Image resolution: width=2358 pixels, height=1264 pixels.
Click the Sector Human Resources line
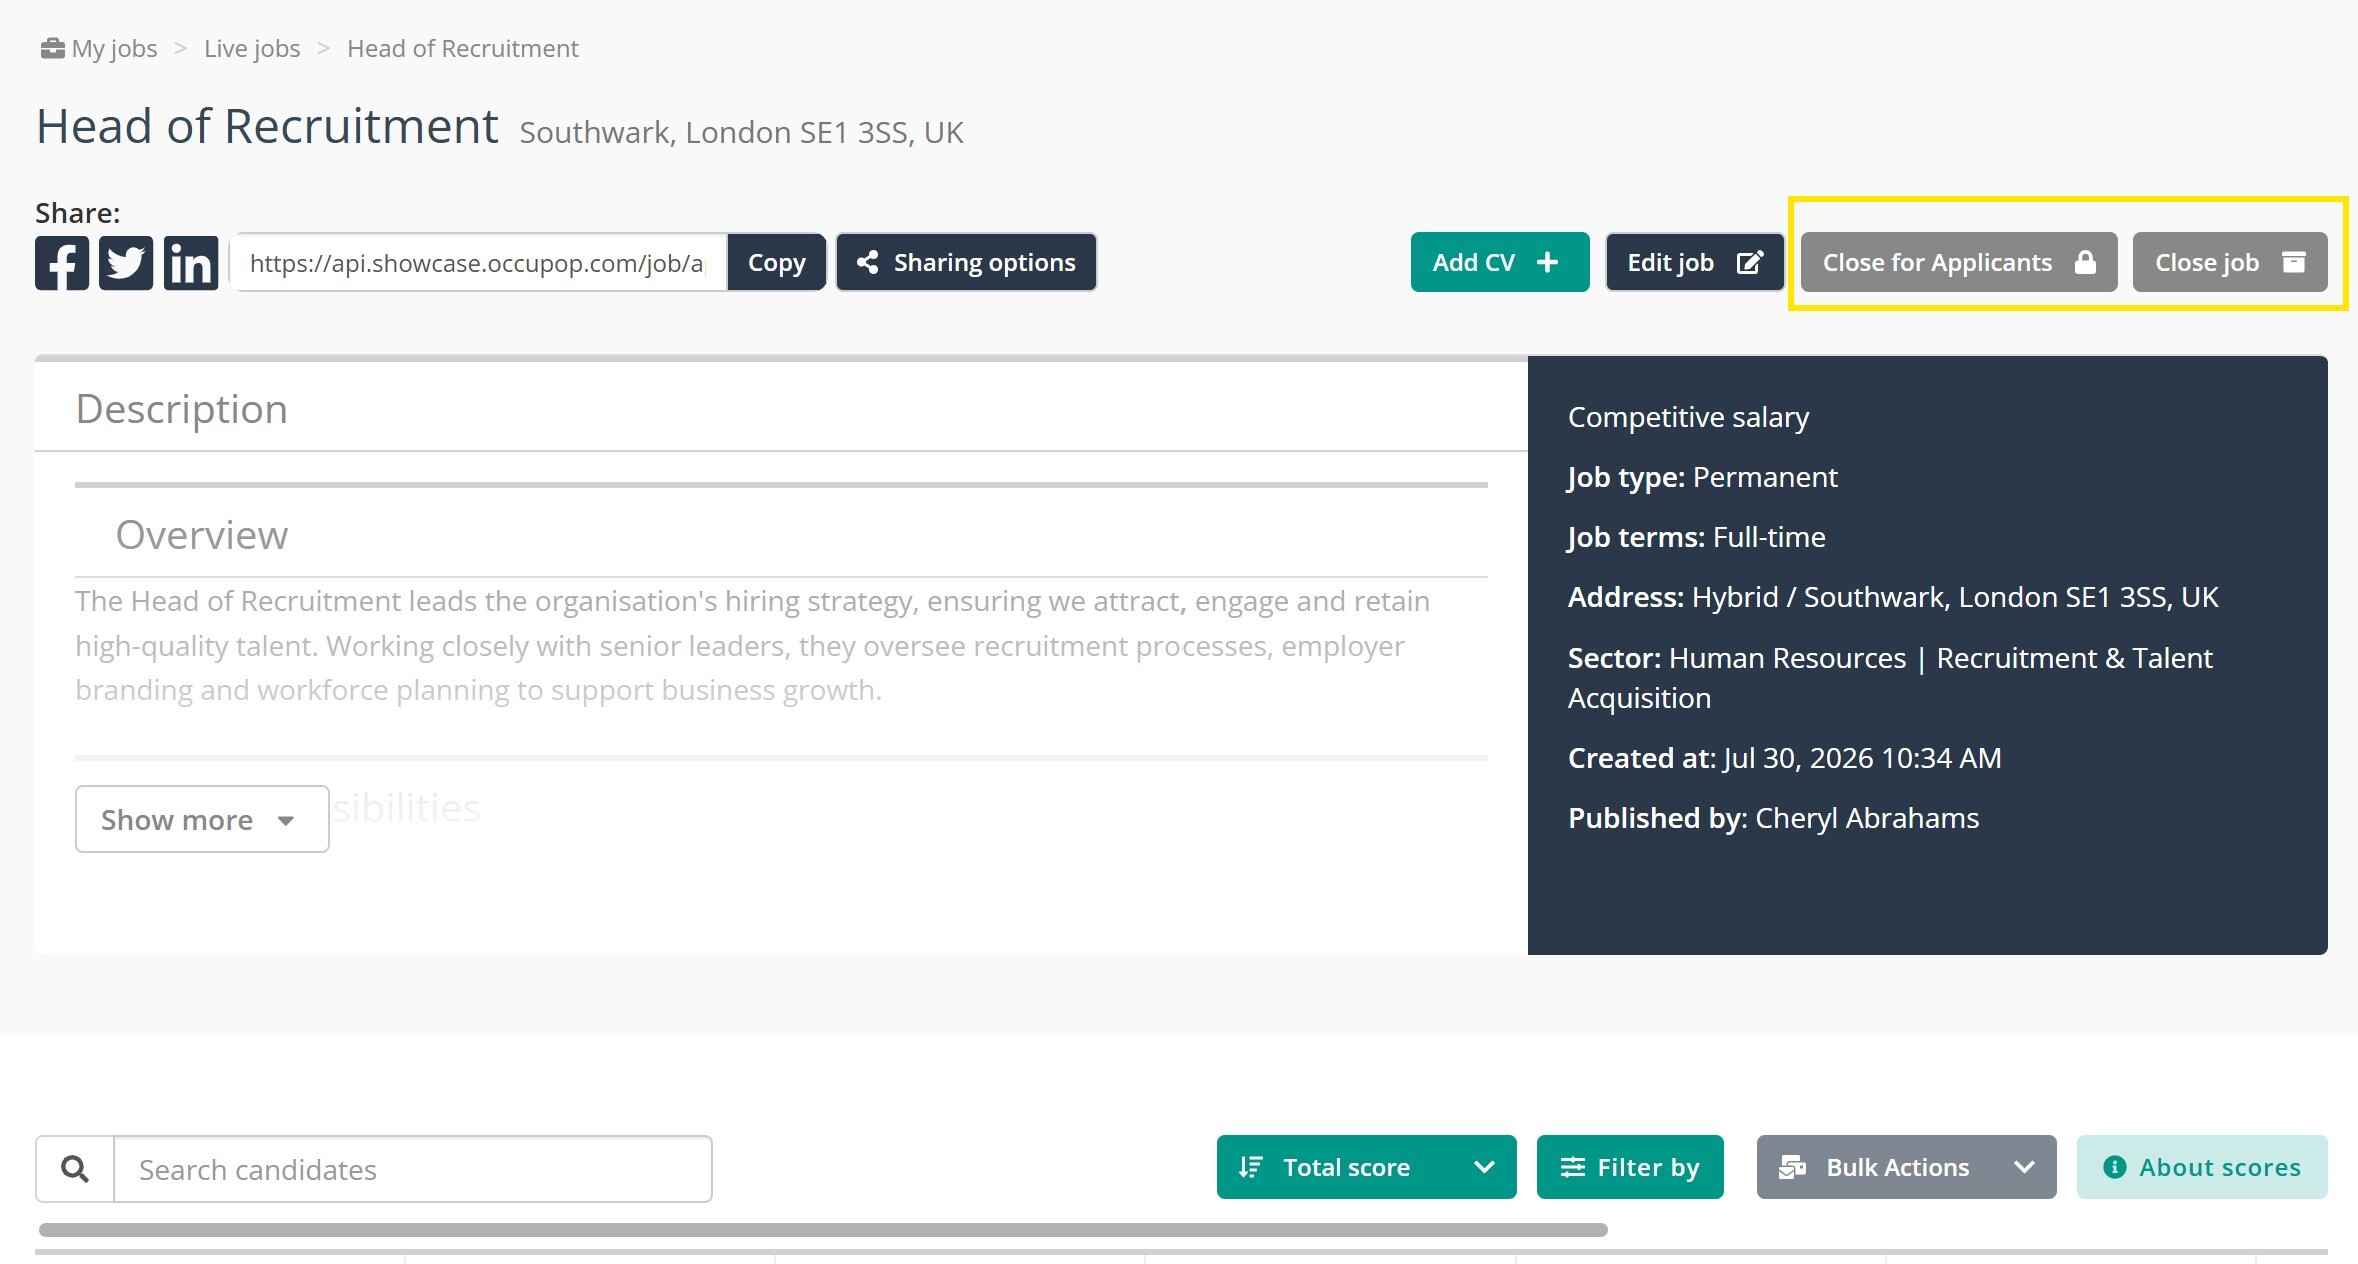click(1890, 678)
